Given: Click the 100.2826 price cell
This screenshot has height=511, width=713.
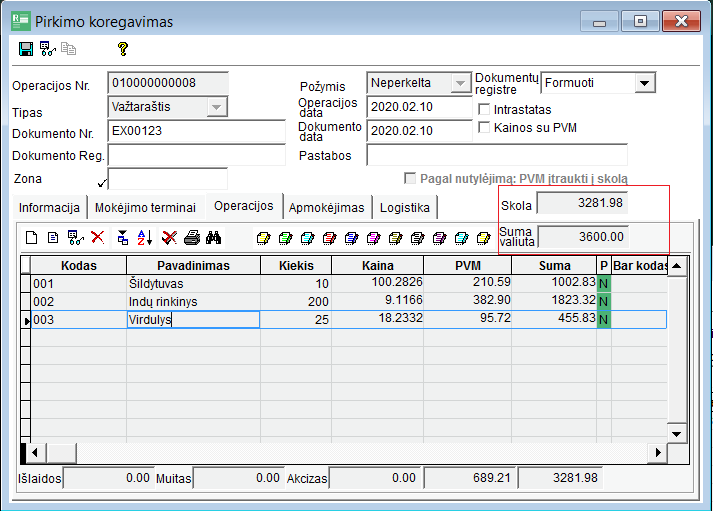Looking at the screenshot, I should tap(377, 283).
